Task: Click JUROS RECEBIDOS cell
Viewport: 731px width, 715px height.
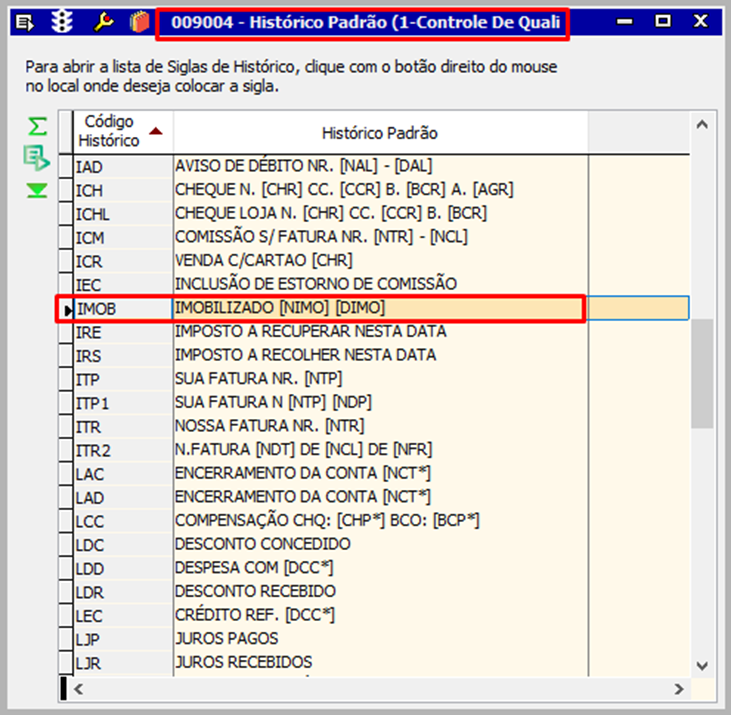Action: 380,662
